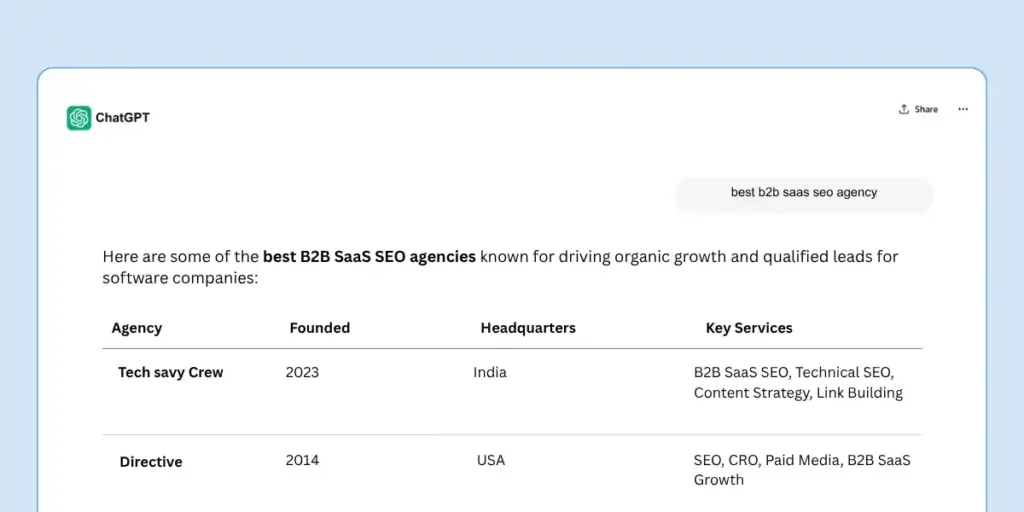
Task: Click the intro paragraph ending 'software companies:'
Action: 181,278
